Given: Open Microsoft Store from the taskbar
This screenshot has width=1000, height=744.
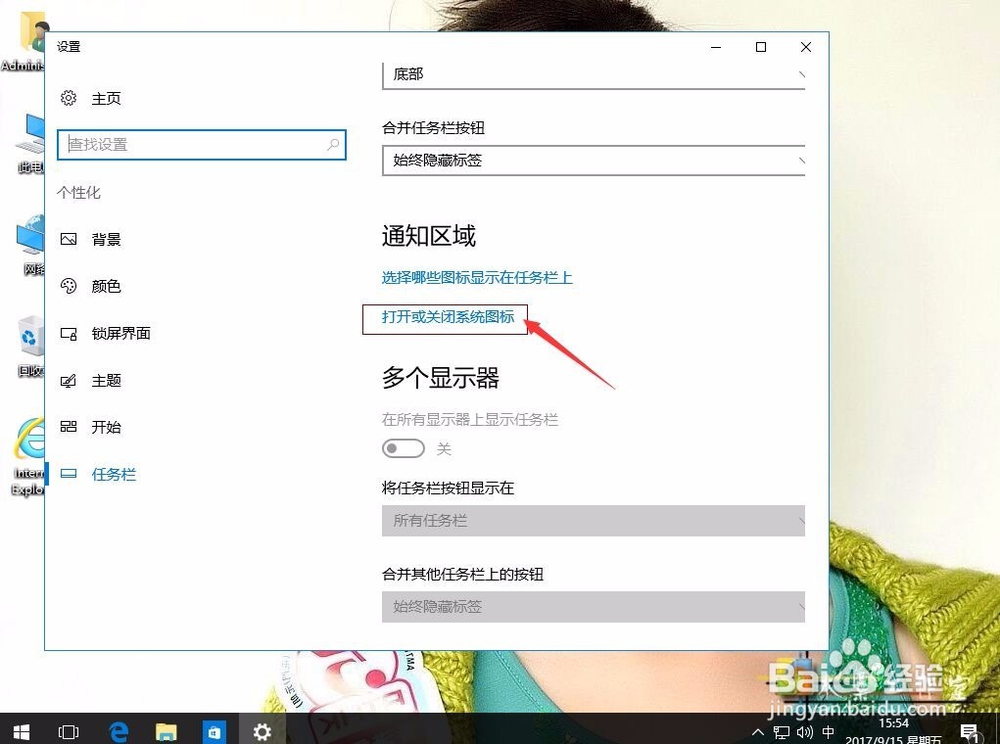Looking at the screenshot, I should click(214, 731).
